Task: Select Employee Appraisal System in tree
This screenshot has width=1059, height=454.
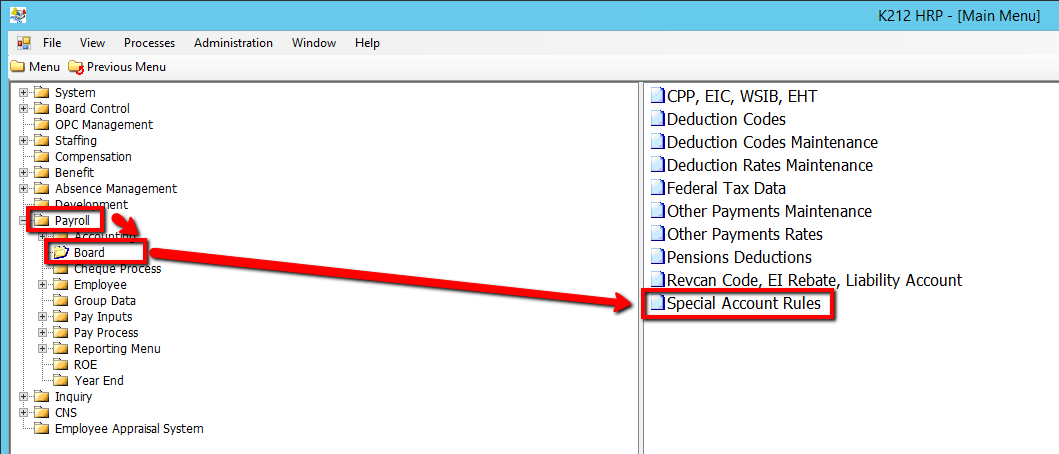Action: pyautogui.click(x=128, y=429)
